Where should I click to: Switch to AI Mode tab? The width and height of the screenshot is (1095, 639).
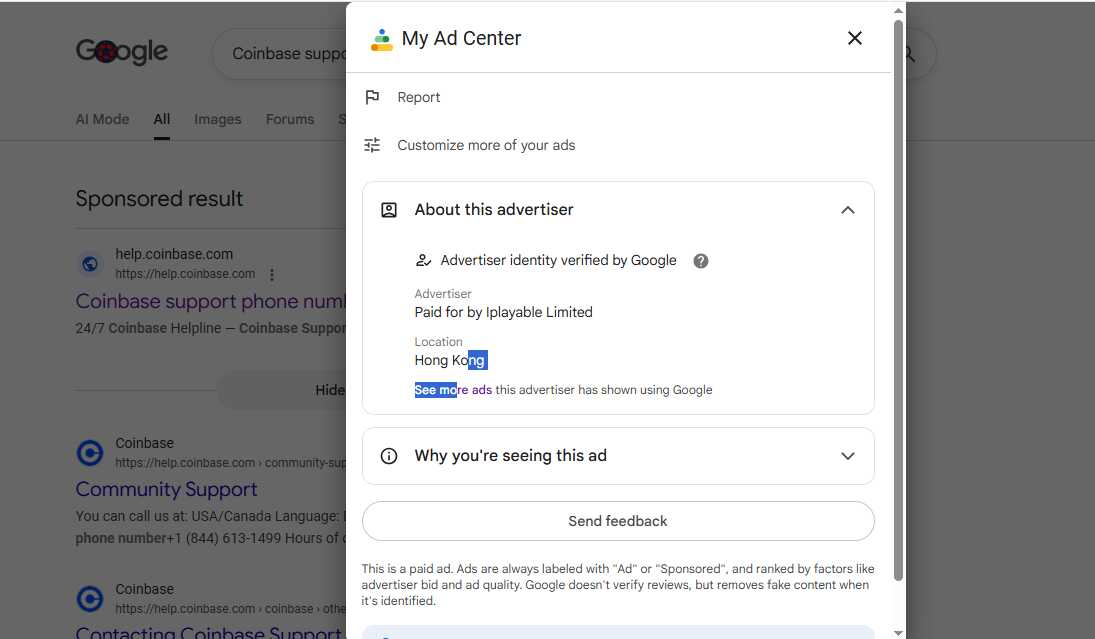[102, 119]
